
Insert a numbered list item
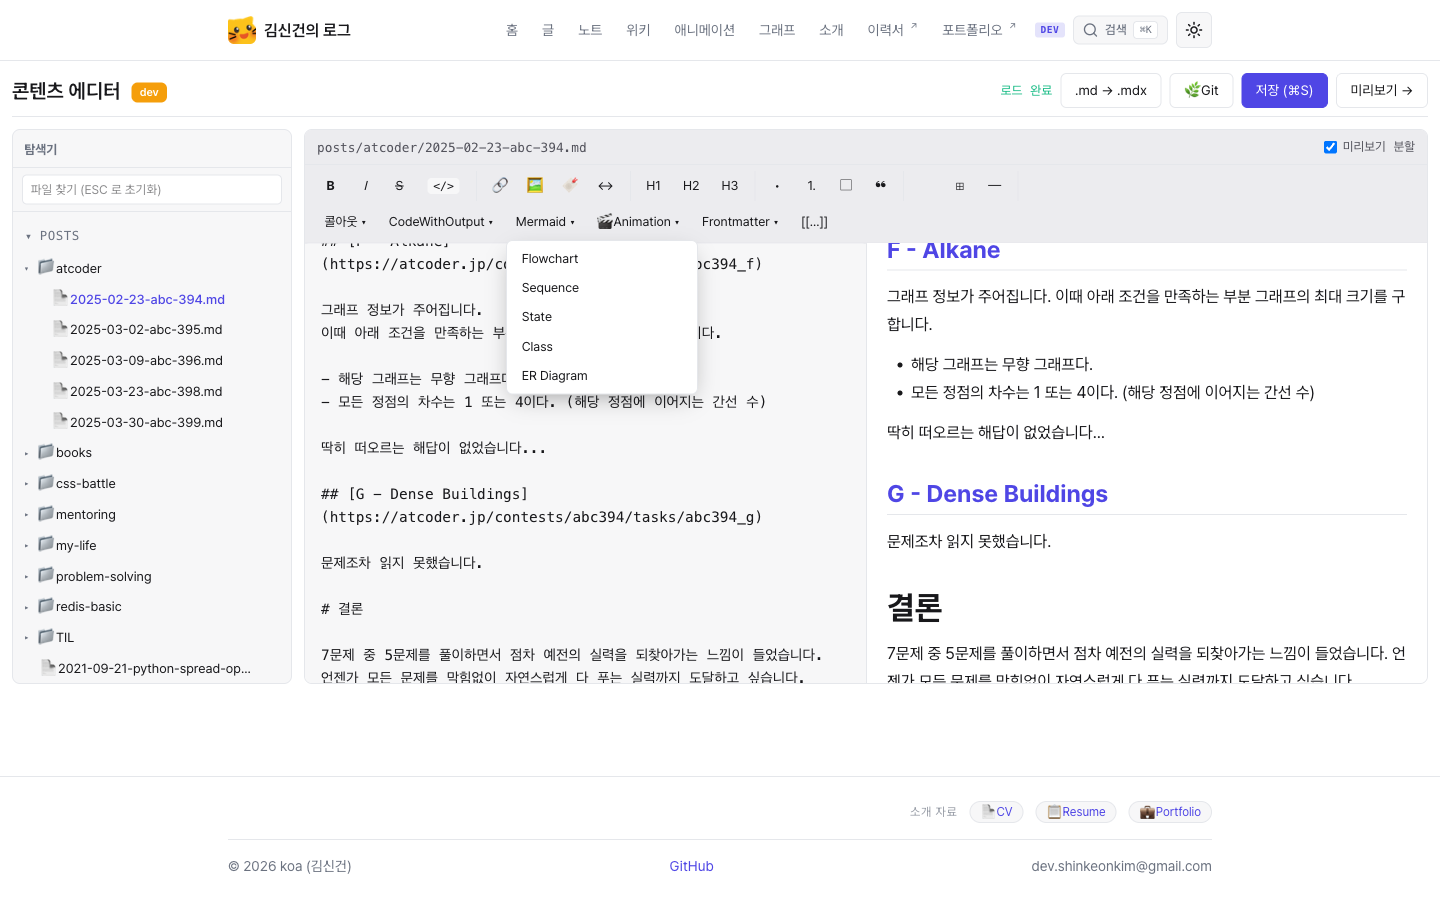[x=811, y=186]
